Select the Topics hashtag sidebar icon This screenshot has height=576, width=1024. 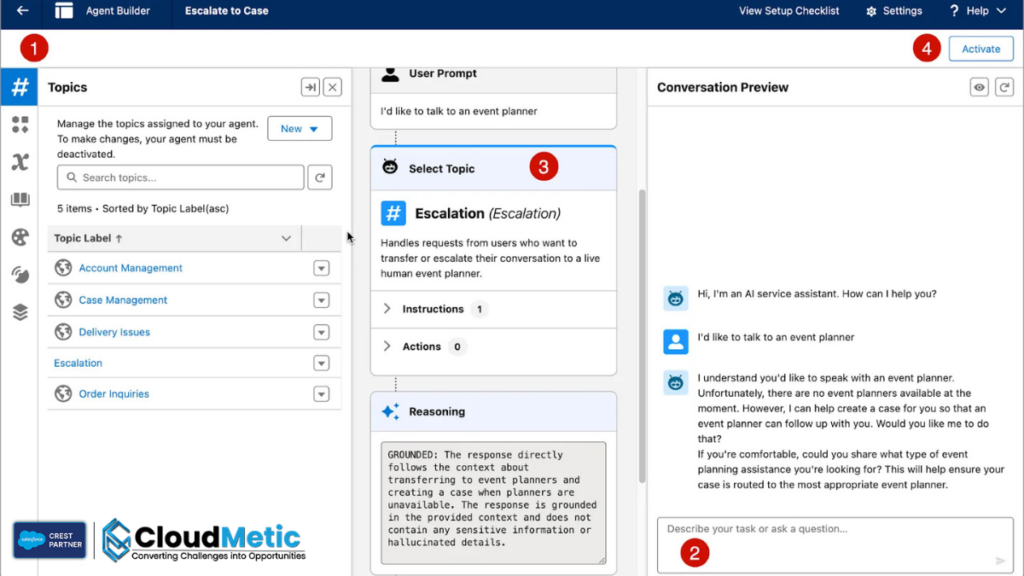[19, 87]
